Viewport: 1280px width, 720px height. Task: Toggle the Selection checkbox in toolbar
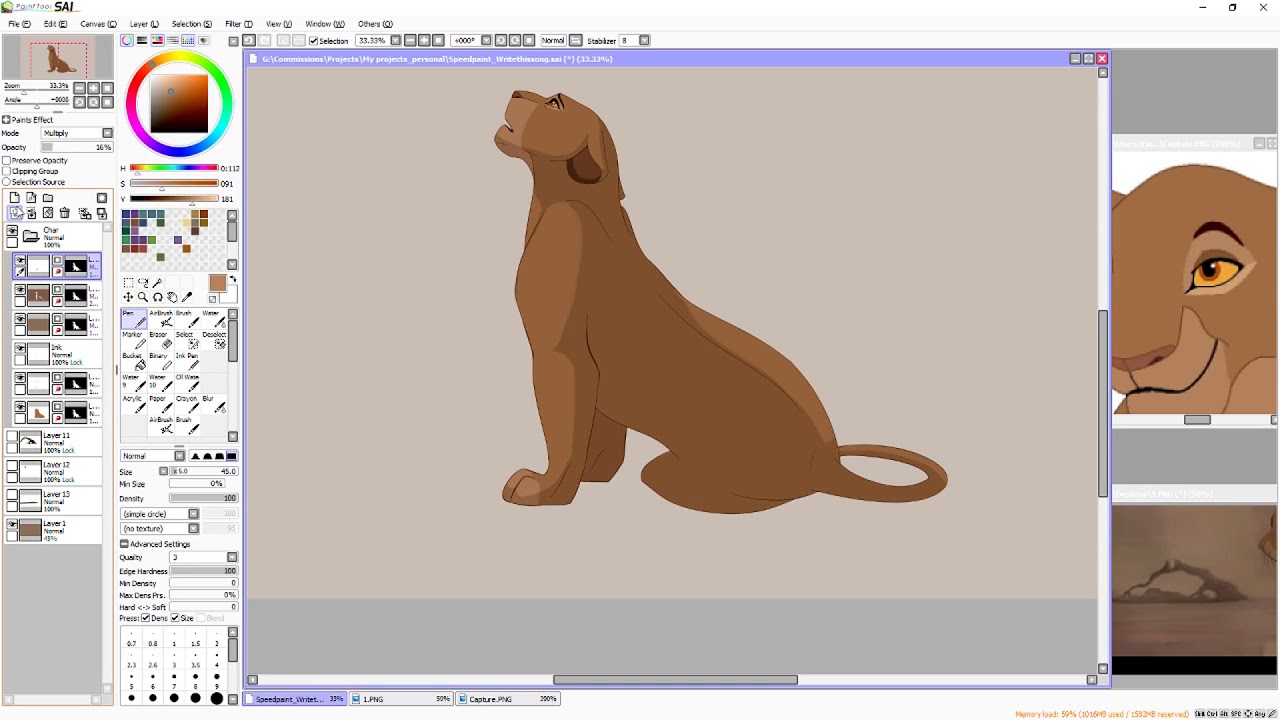coord(313,41)
